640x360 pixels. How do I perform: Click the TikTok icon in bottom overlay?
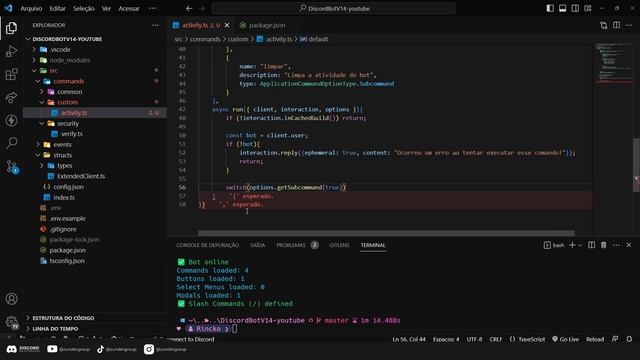coord(100,349)
